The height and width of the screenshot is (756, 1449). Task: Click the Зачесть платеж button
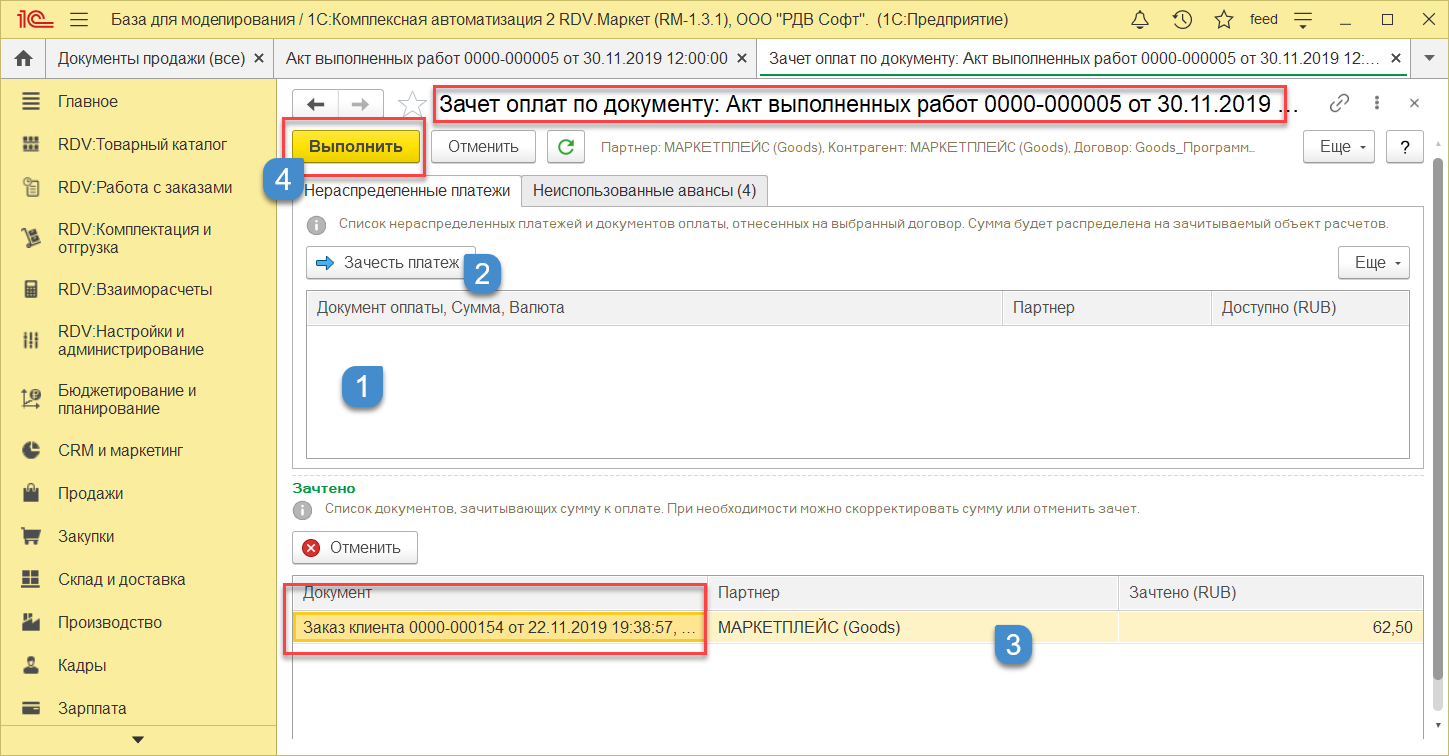click(x=391, y=263)
